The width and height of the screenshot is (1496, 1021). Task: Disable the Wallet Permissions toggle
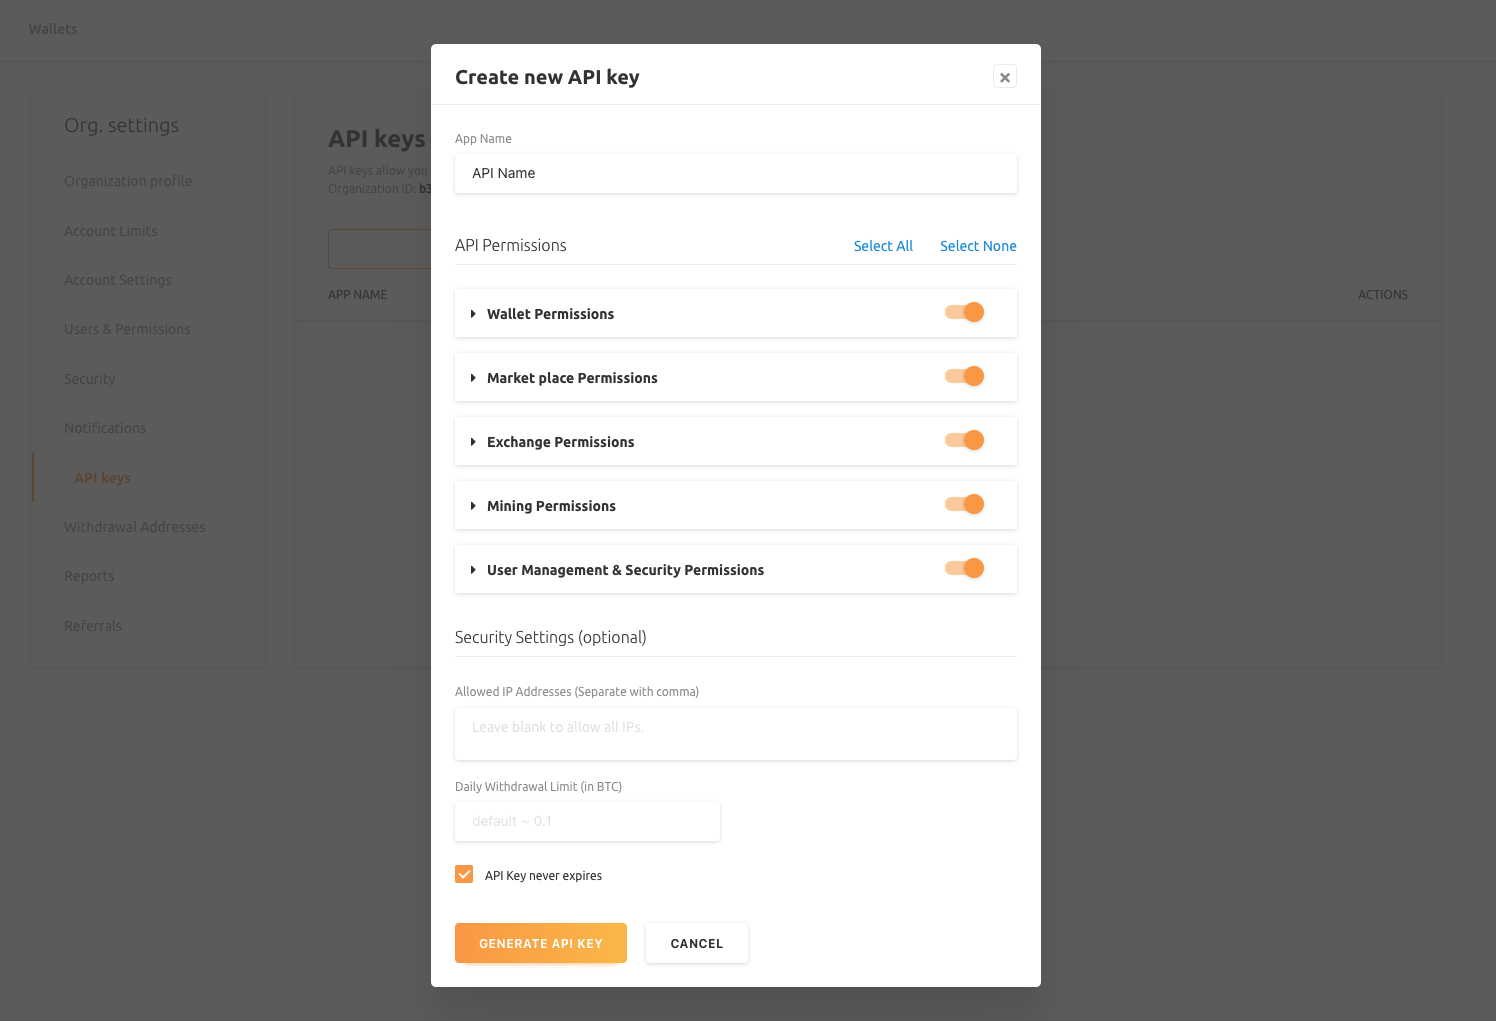(x=963, y=312)
